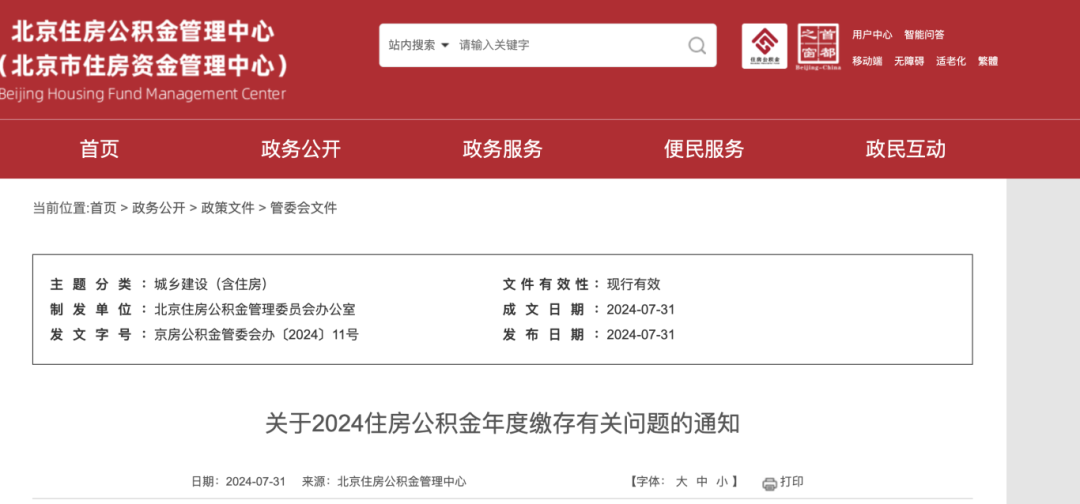Screen dimensions: 1080x504
Task: Go to 用户中心
Action: tap(872, 34)
